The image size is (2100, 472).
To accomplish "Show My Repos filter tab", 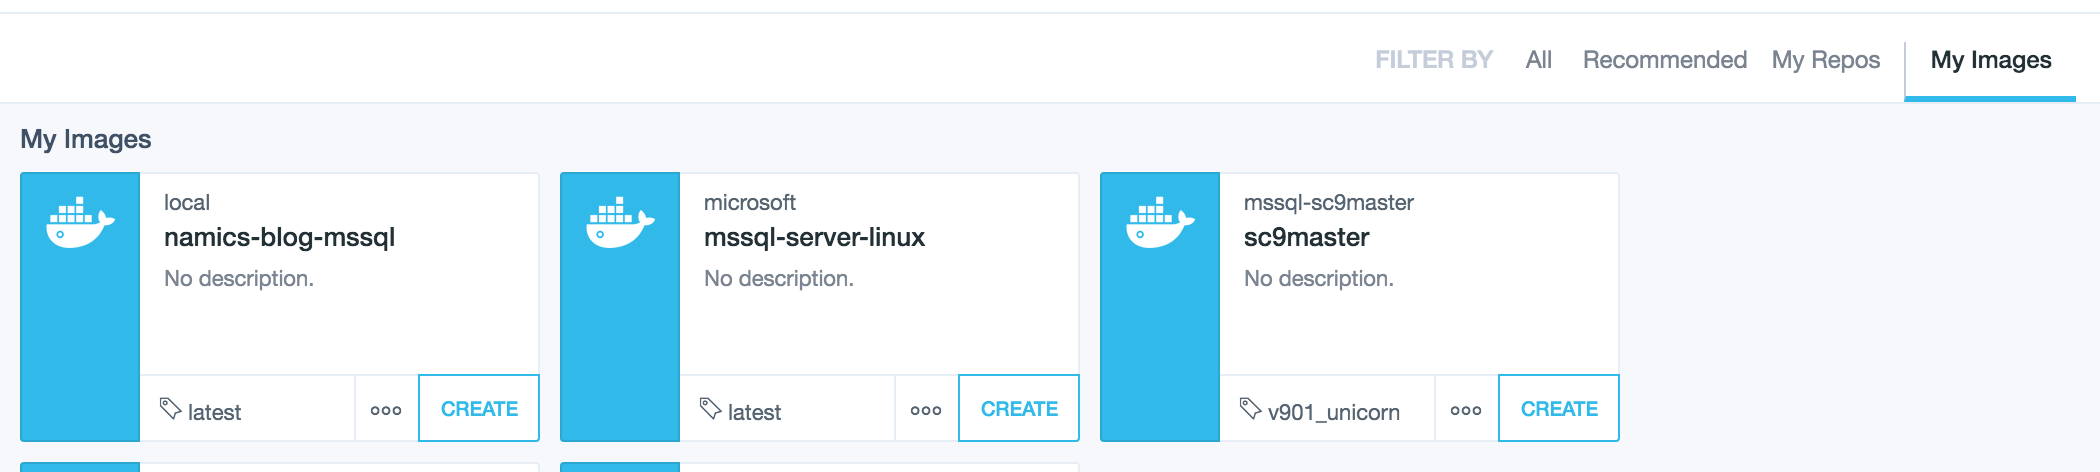I will (1825, 60).
